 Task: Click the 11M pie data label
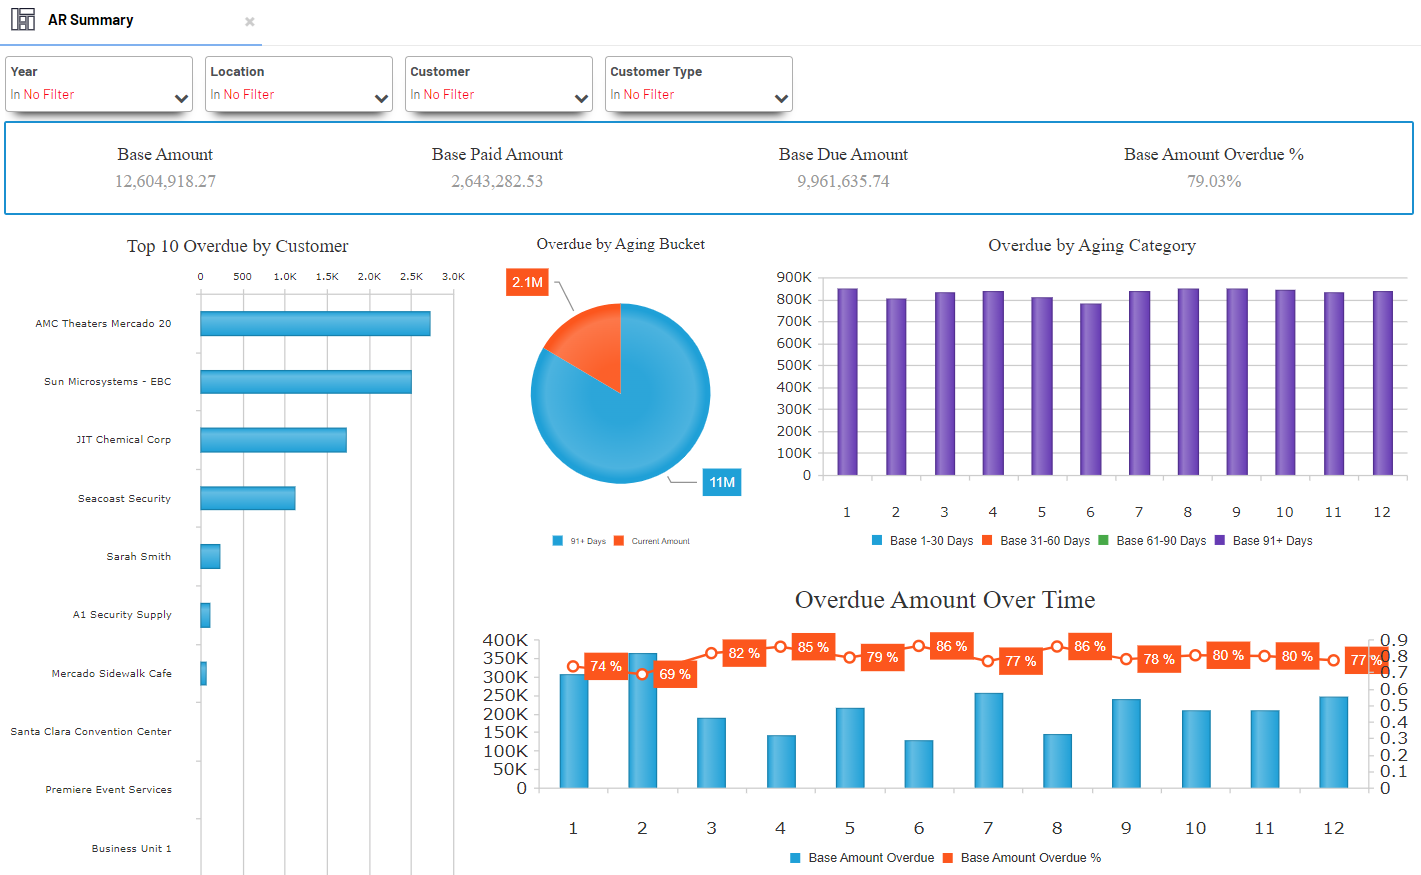click(722, 482)
